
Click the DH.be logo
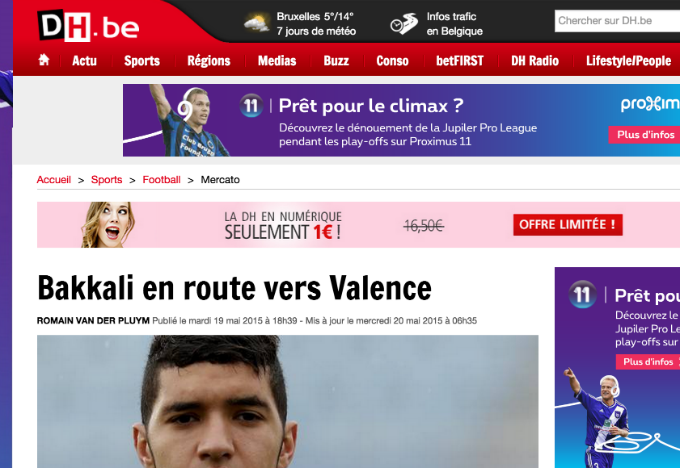88,26
